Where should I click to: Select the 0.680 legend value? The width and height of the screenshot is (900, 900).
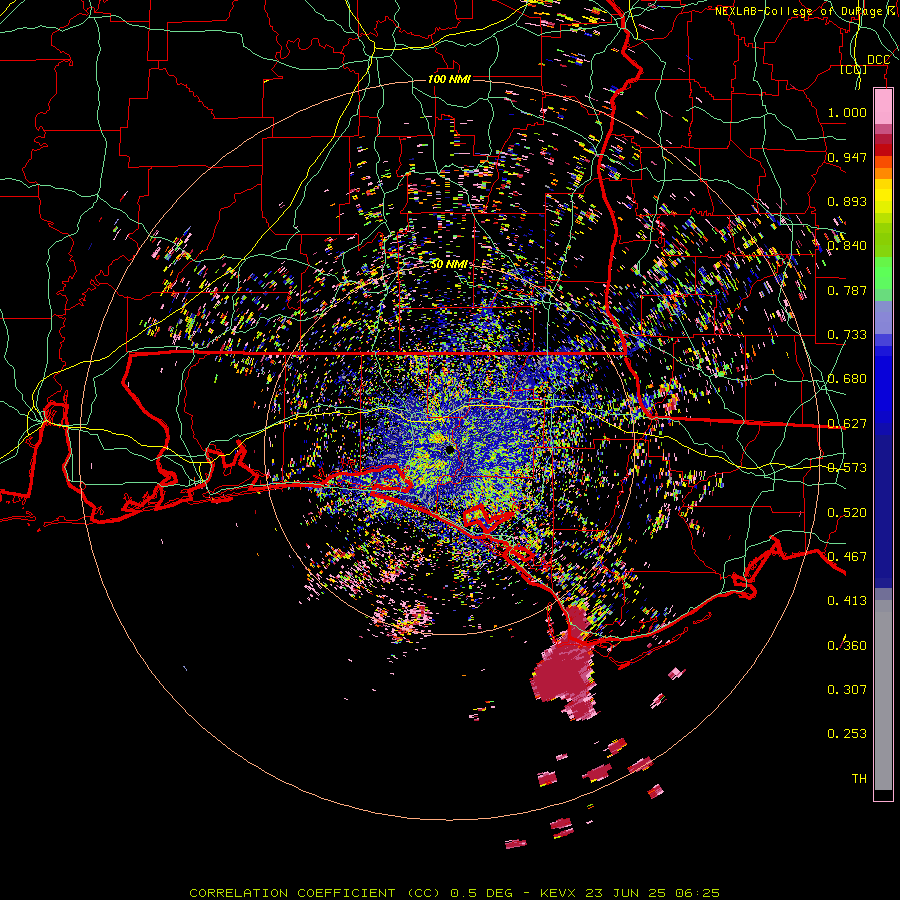(847, 379)
